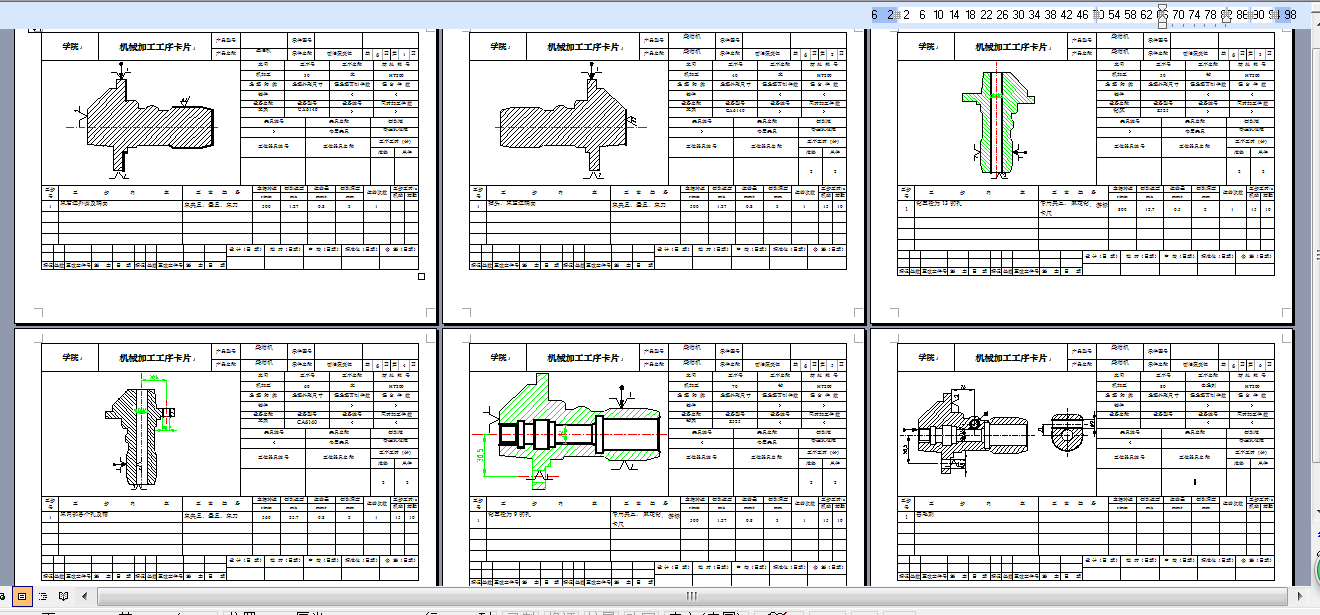Click ruler at mark 34
1320x615 pixels.
point(1035,14)
